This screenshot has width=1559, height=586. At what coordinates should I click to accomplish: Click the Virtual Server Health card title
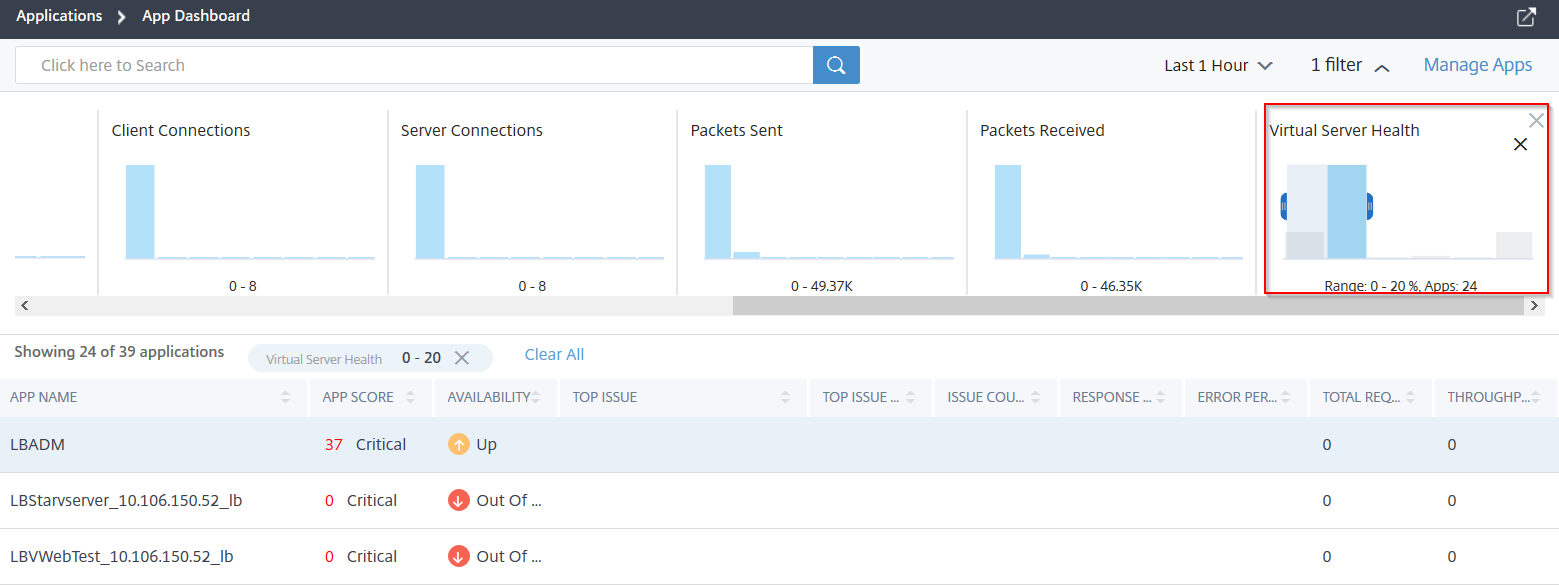click(1344, 131)
